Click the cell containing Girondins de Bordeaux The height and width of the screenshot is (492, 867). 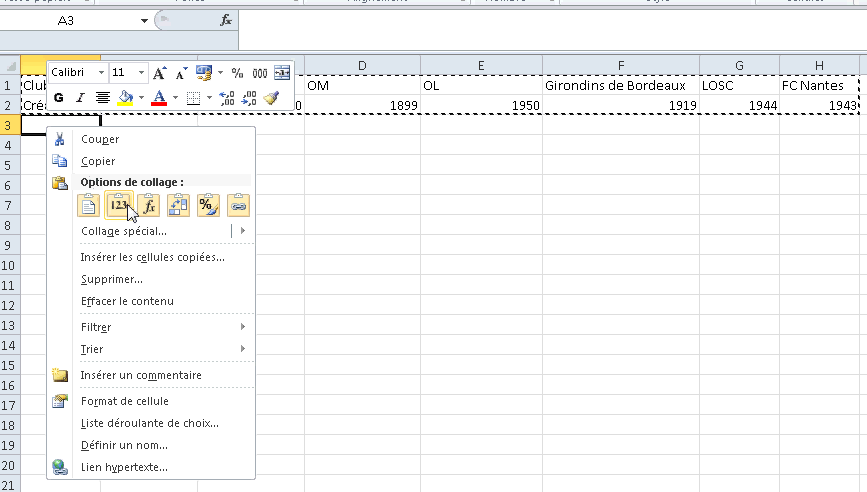click(621, 86)
